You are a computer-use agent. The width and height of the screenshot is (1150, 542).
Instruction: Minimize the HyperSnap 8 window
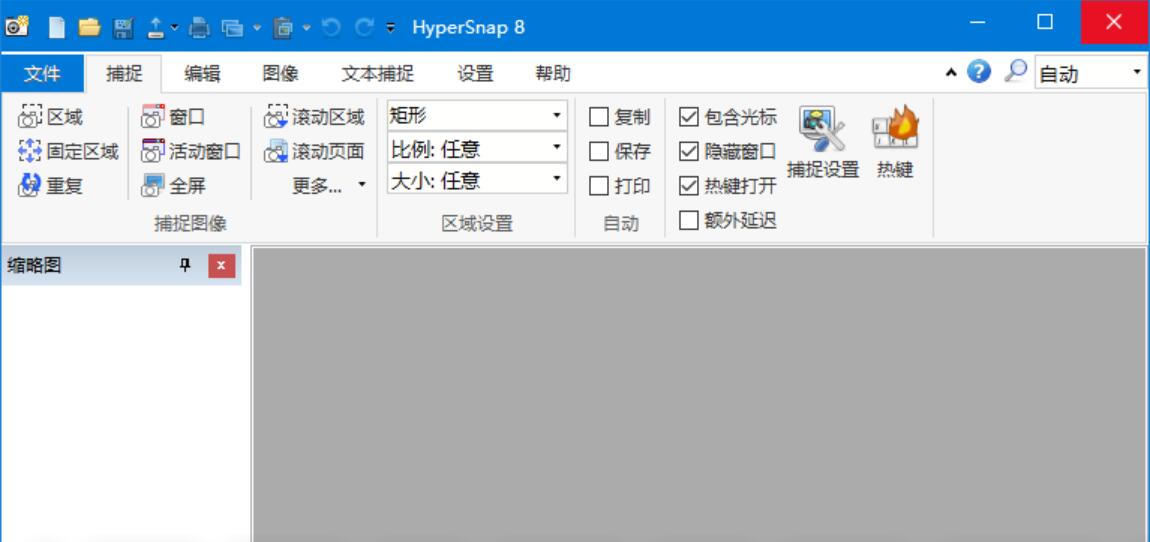pyautogui.click(x=977, y=23)
